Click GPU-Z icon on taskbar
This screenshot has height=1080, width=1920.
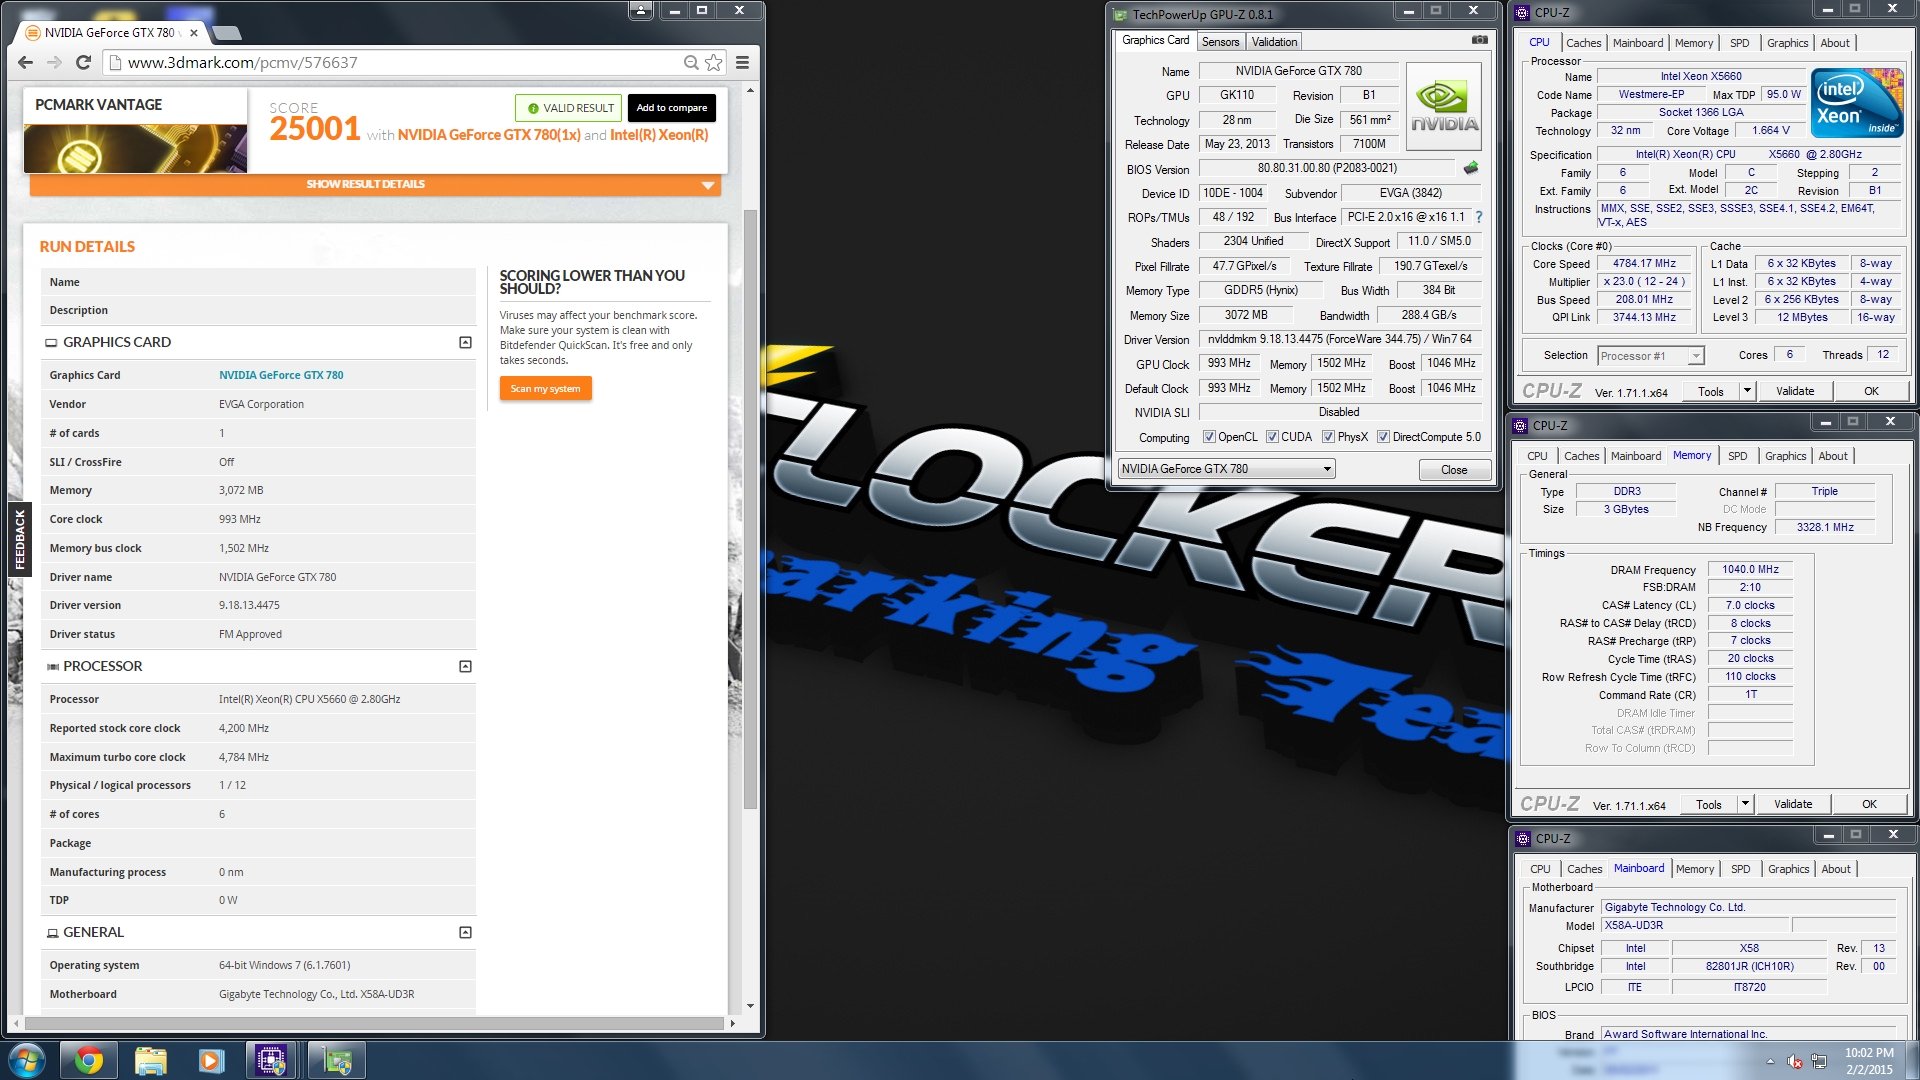point(337,1060)
